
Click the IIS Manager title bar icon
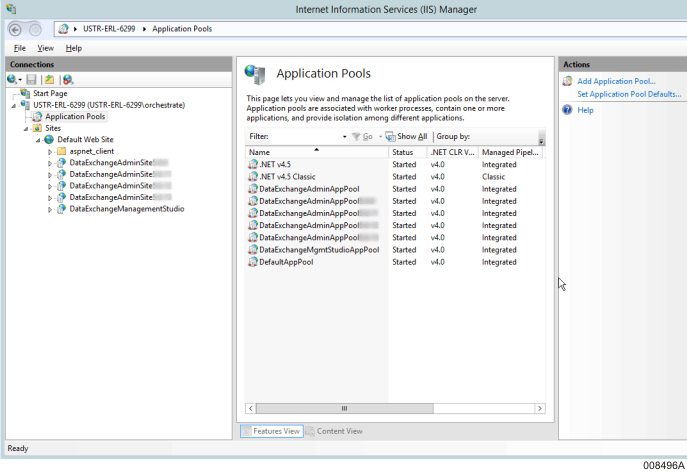click(x=11, y=9)
